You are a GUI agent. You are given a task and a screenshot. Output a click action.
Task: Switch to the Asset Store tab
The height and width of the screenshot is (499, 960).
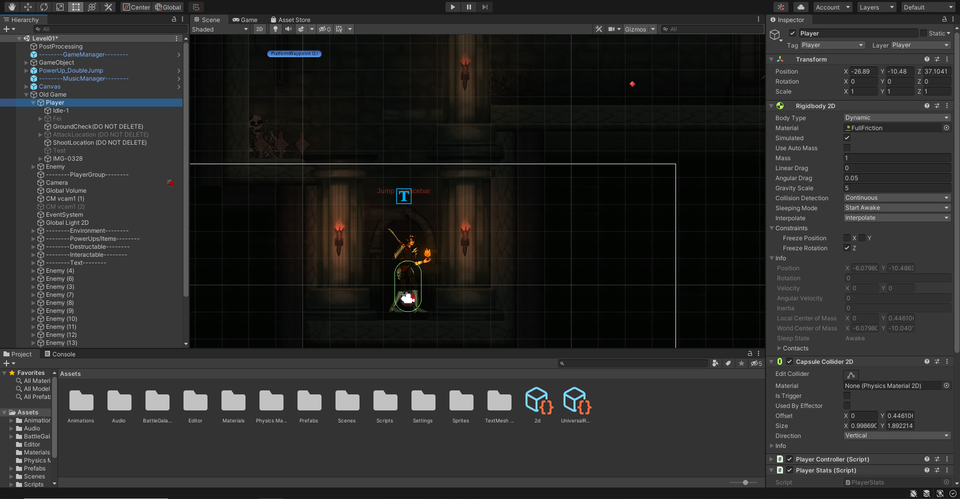(x=290, y=20)
